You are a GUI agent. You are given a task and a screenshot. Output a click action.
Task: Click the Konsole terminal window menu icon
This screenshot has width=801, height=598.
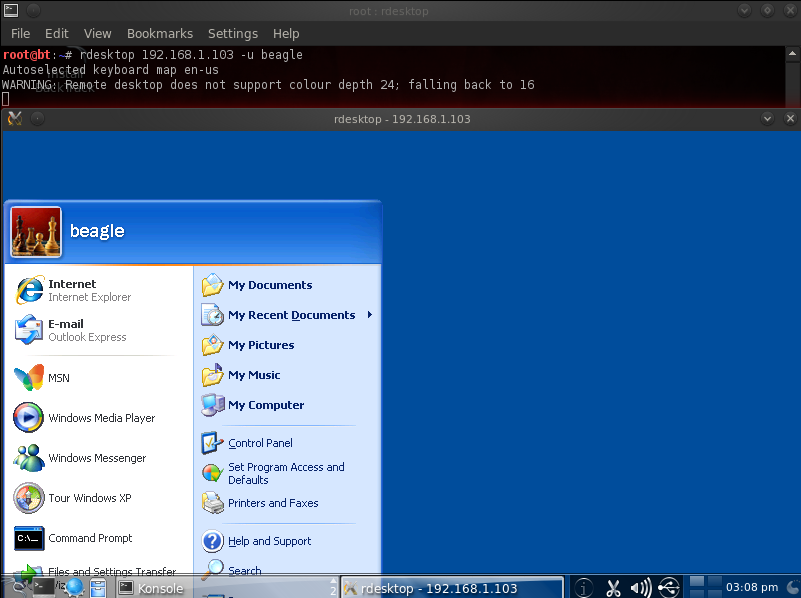(11, 10)
